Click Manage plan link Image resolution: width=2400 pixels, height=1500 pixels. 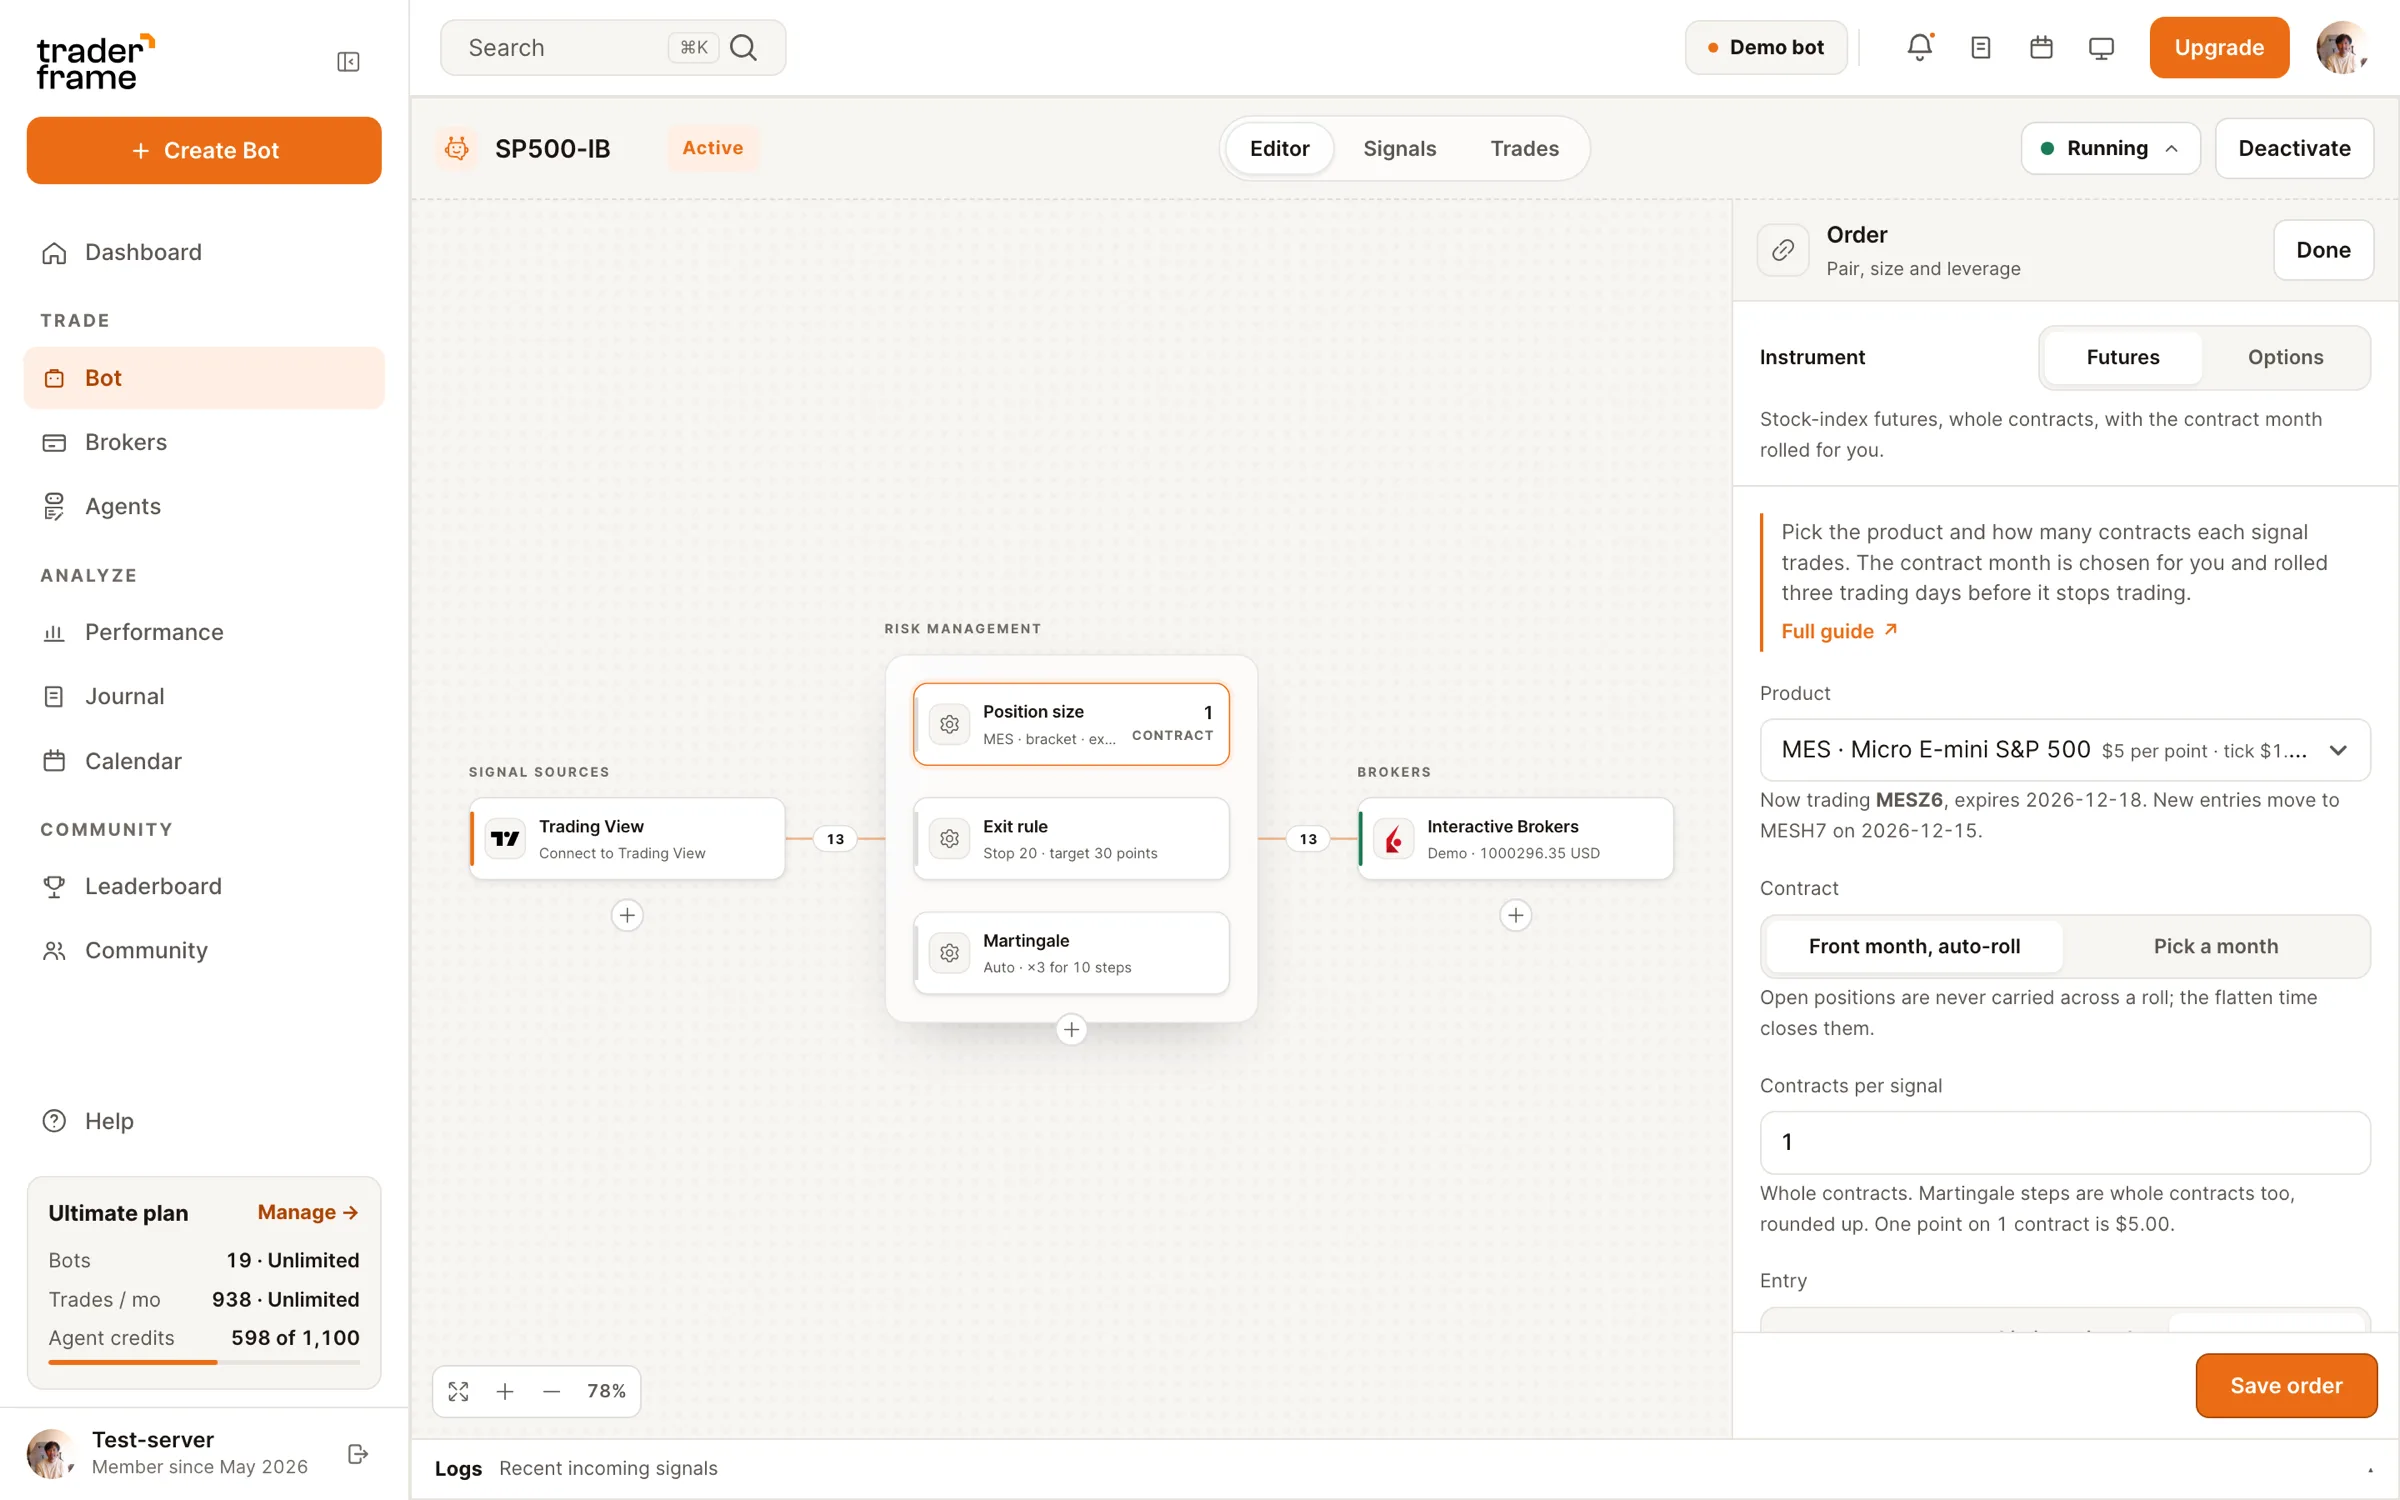[x=307, y=1212]
